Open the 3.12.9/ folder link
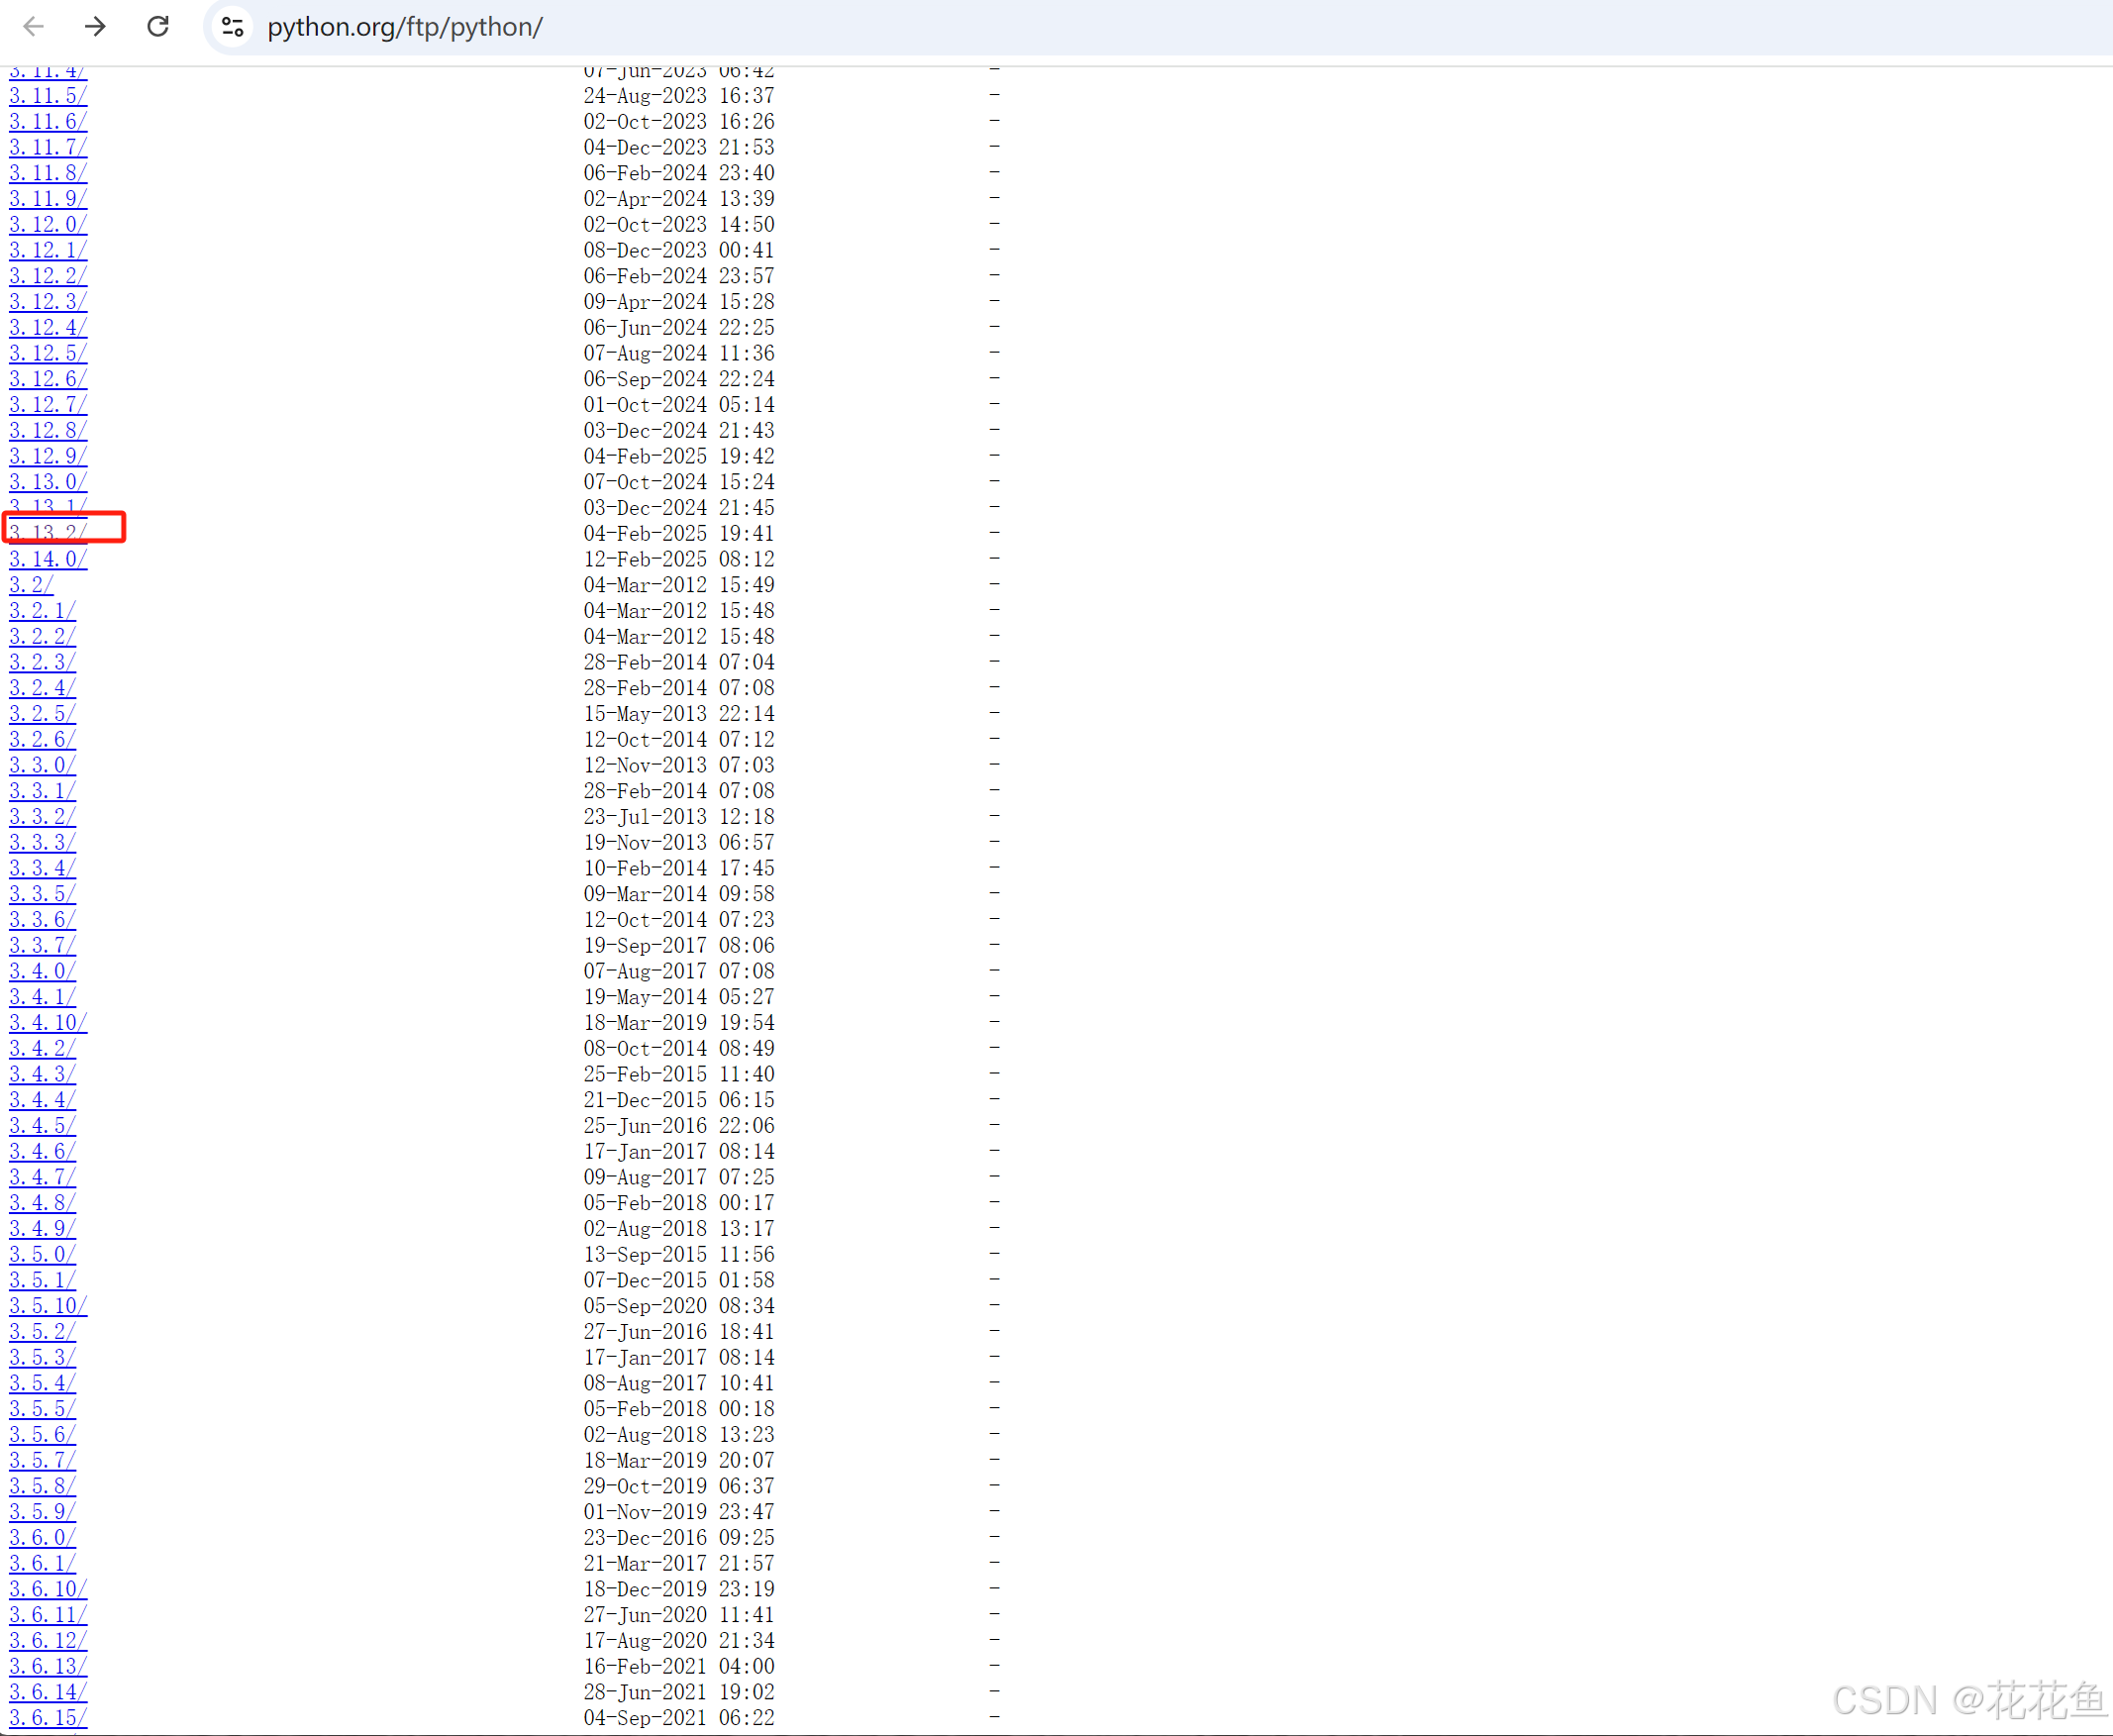 point(48,456)
